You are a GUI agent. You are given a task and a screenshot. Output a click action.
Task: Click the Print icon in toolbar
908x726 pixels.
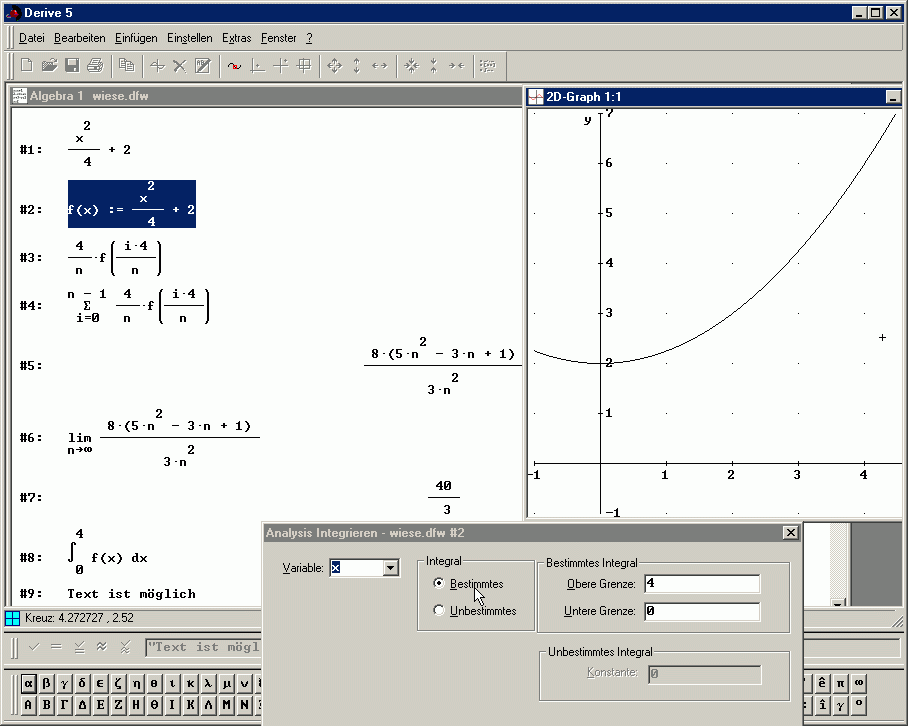point(95,66)
